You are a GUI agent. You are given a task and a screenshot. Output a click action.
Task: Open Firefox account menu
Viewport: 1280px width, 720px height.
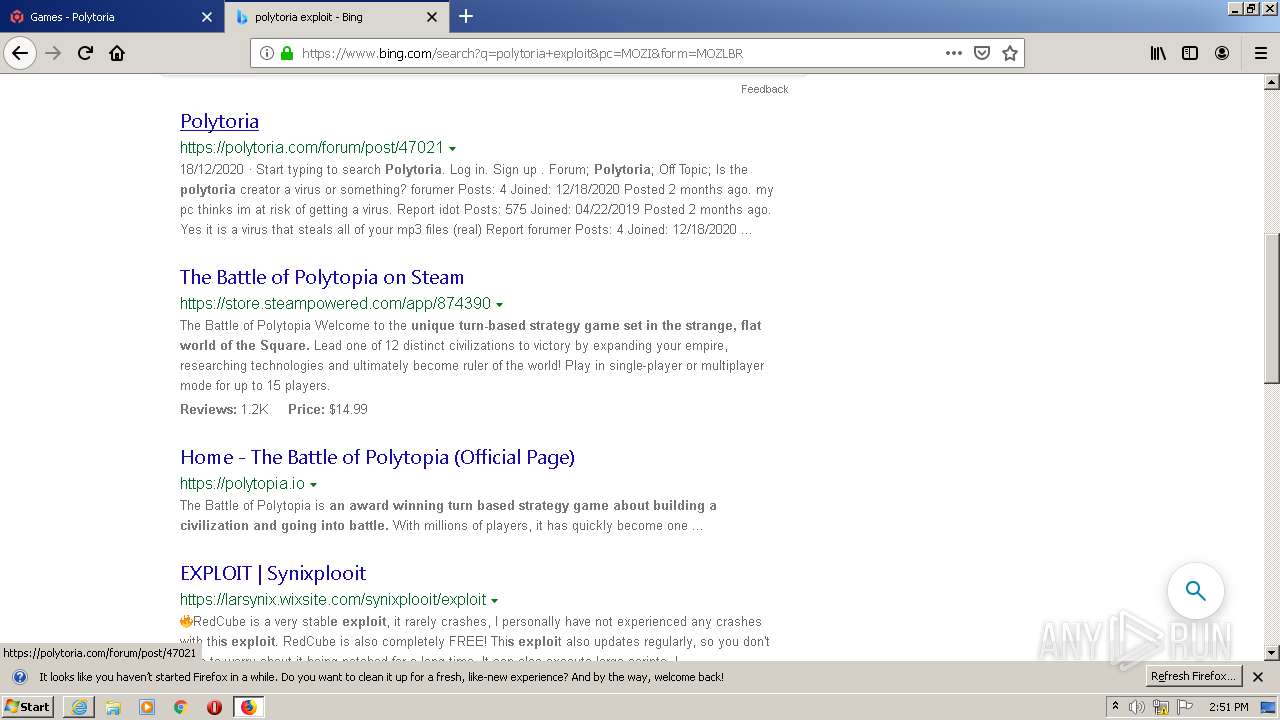tap(1222, 53)
